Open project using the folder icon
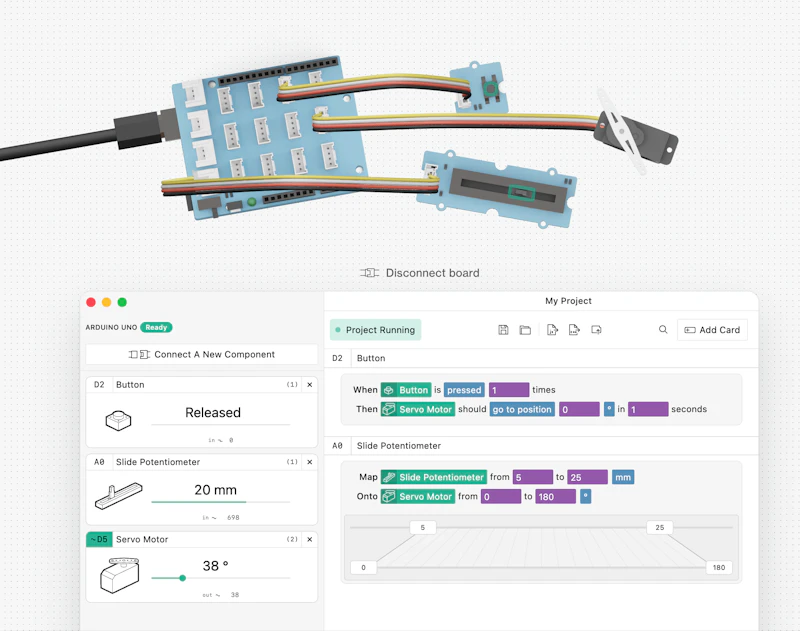The width and height of the screenshot is (800, 631). [x=525, y=330]
